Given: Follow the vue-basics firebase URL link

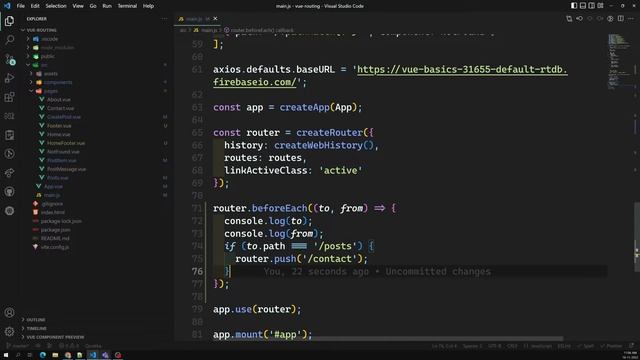Looking at the screenshot, I should [462, 70].
